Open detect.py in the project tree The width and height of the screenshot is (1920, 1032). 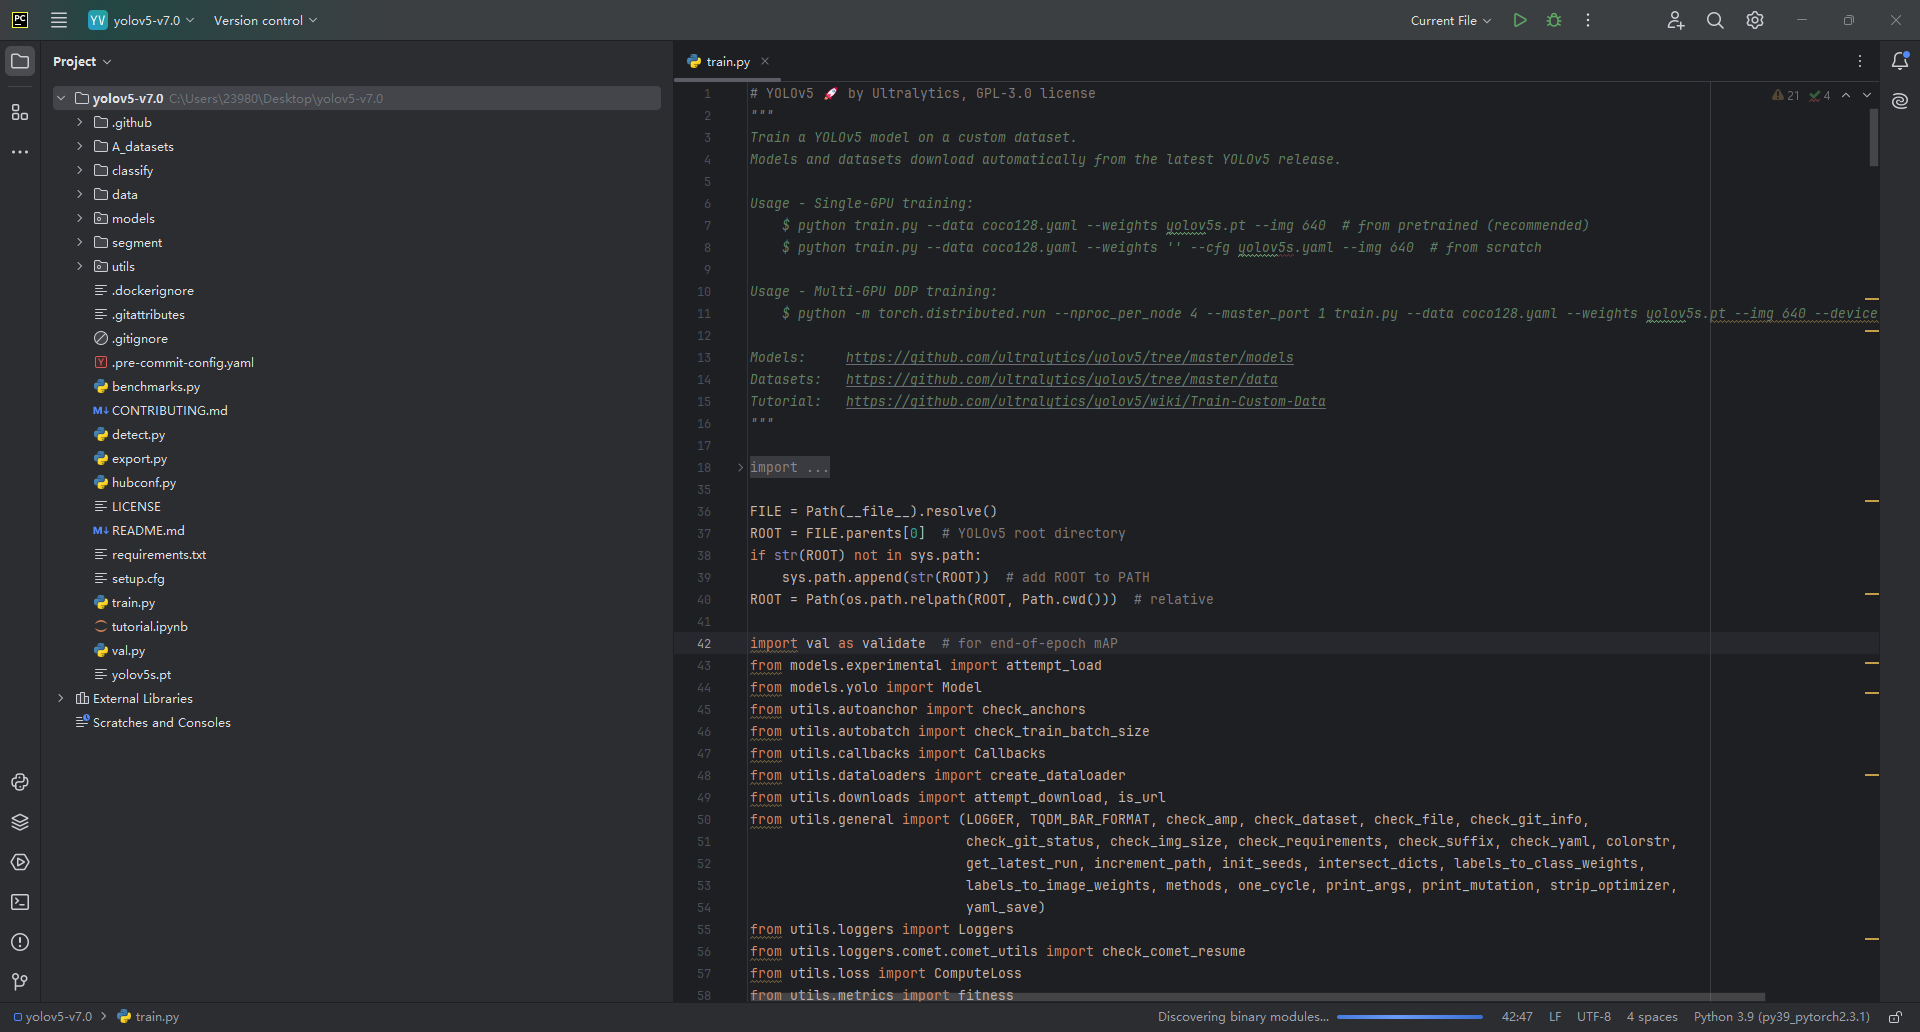[138, 434]
